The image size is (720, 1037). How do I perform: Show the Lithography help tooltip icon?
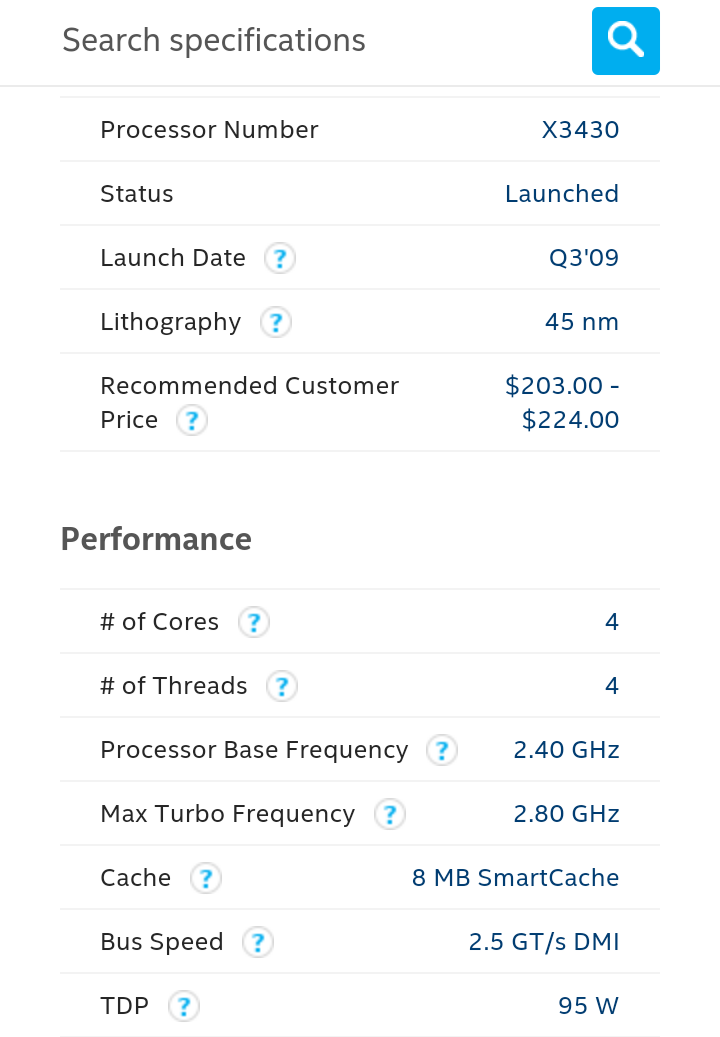coord(275,323)
